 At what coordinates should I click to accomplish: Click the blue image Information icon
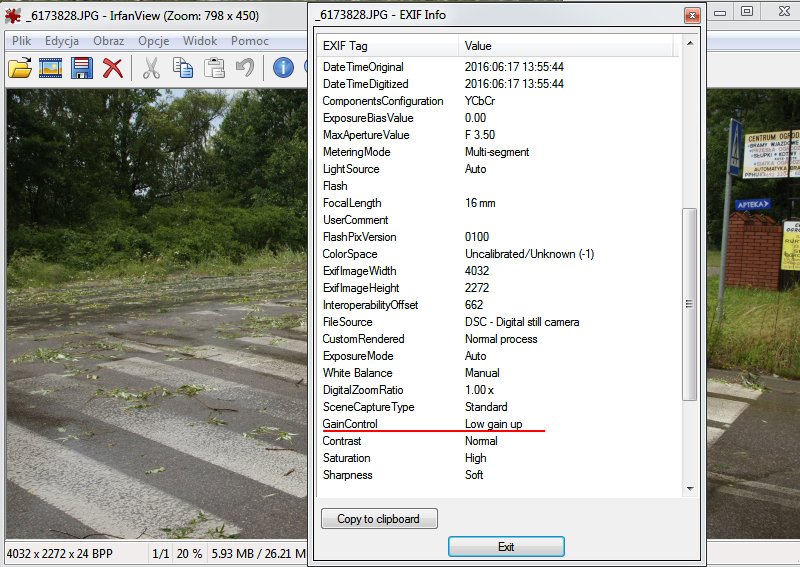point(283,68)
